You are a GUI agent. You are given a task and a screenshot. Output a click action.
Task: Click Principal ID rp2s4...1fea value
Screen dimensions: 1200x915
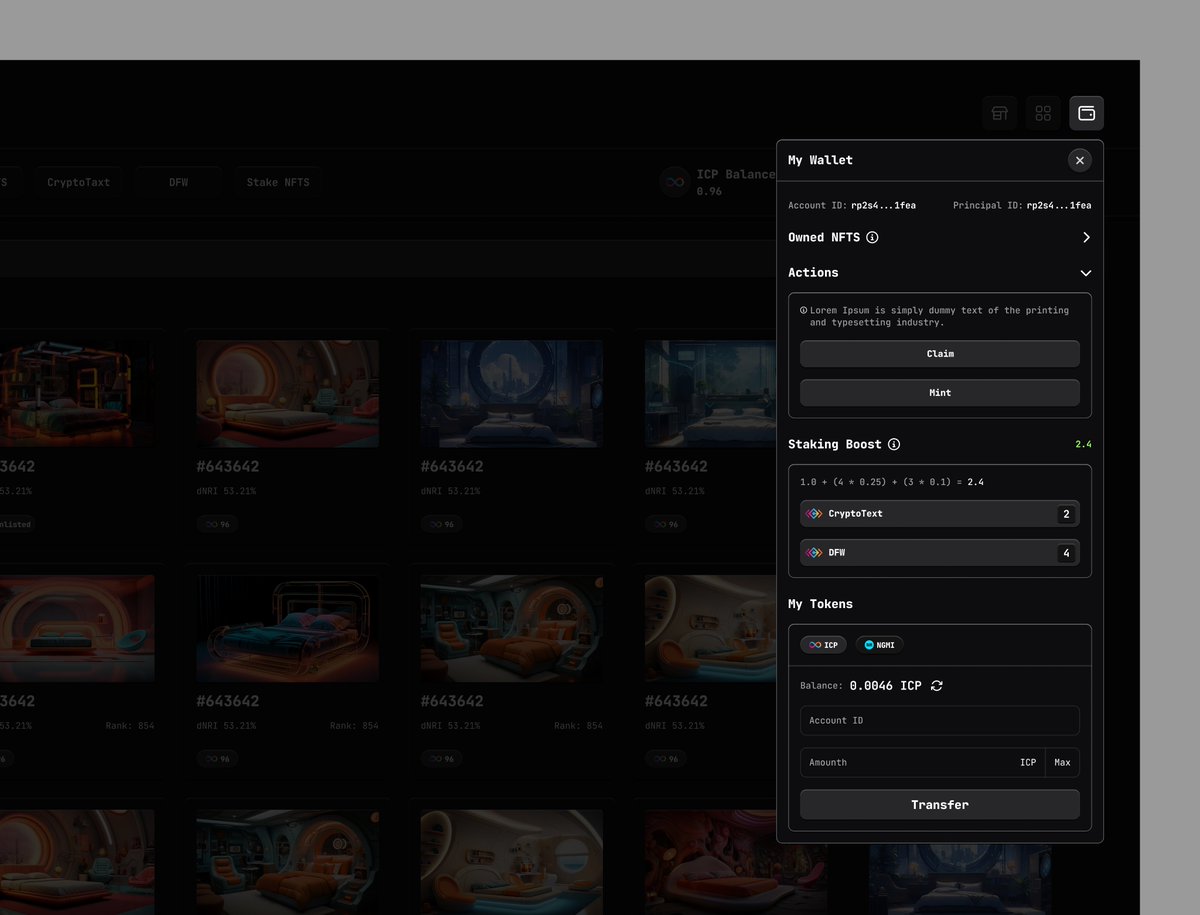pyautogui.click(x=1059, y=205)
